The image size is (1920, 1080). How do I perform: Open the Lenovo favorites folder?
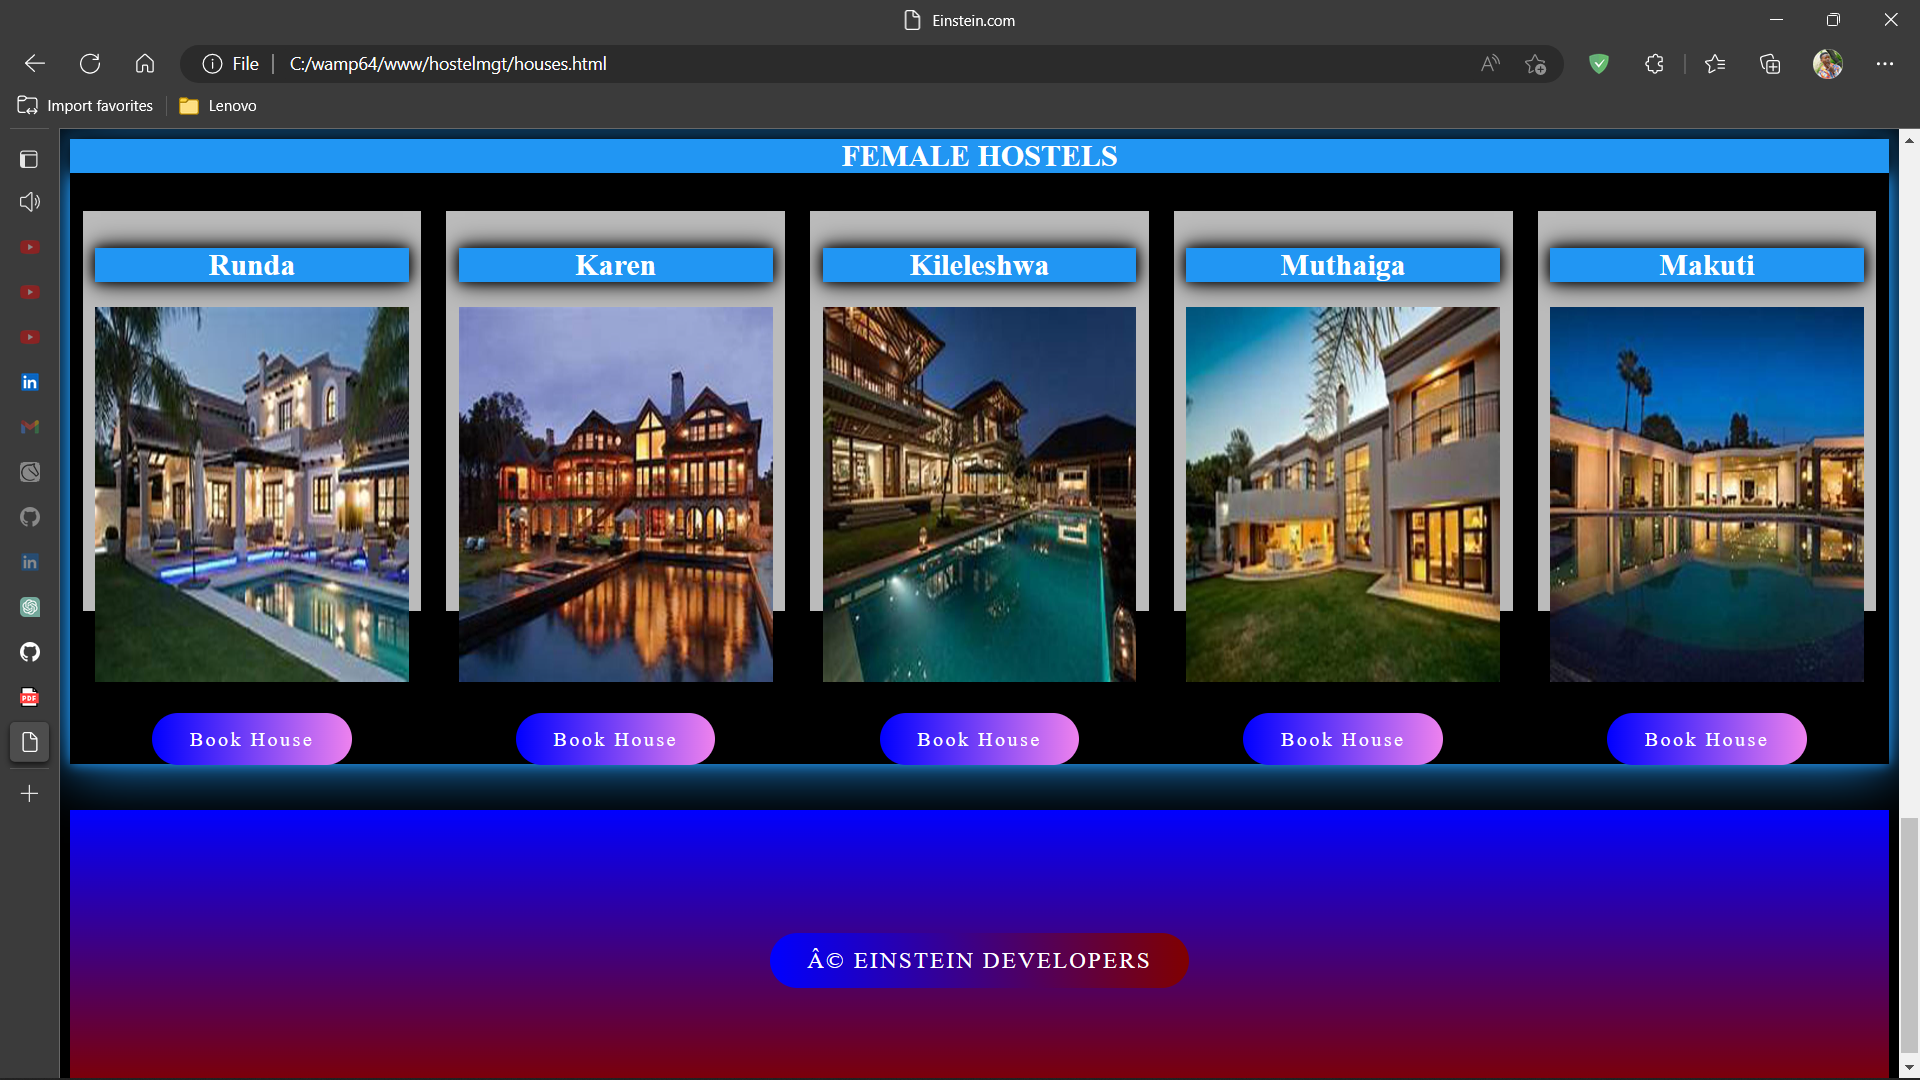coord(218,106)
